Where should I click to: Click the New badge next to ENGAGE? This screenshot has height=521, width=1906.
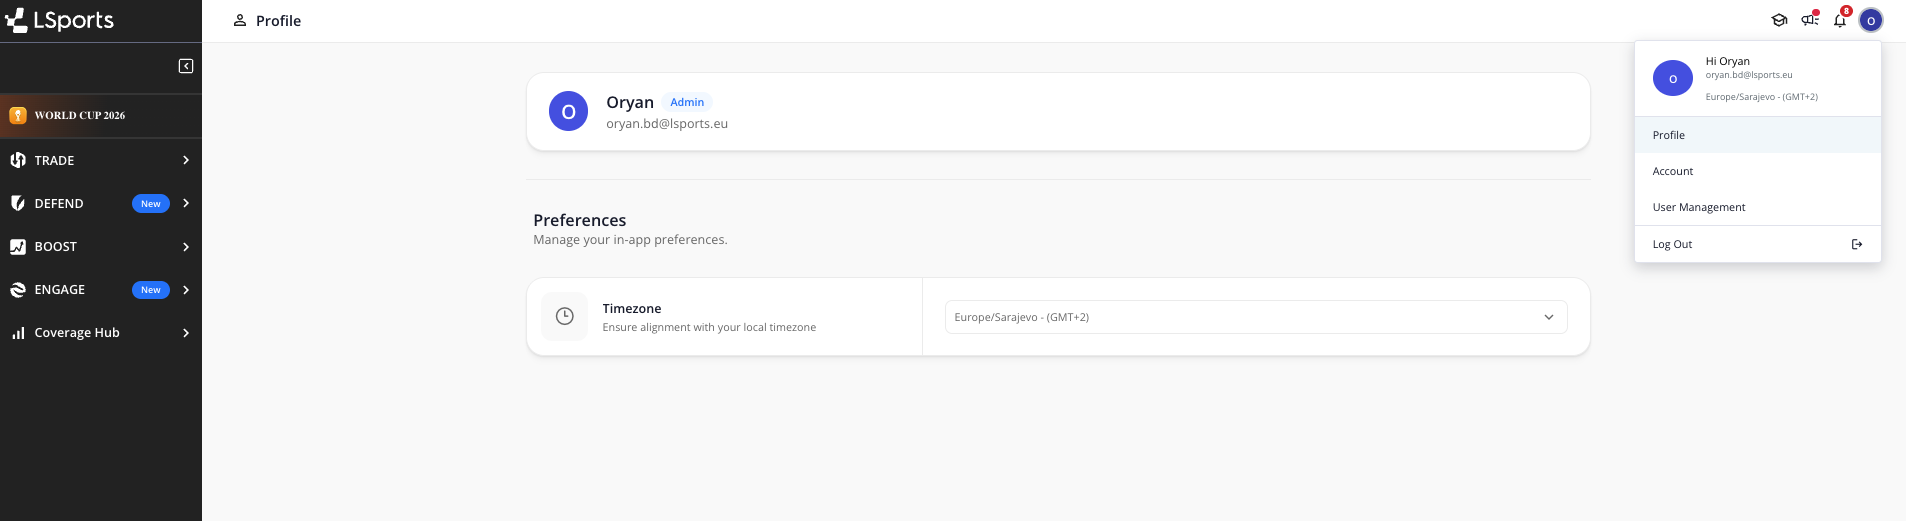point(151,290)
